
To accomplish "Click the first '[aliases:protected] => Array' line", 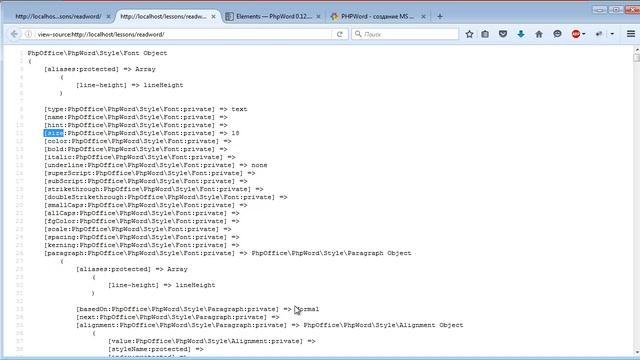I will [100, 69].
